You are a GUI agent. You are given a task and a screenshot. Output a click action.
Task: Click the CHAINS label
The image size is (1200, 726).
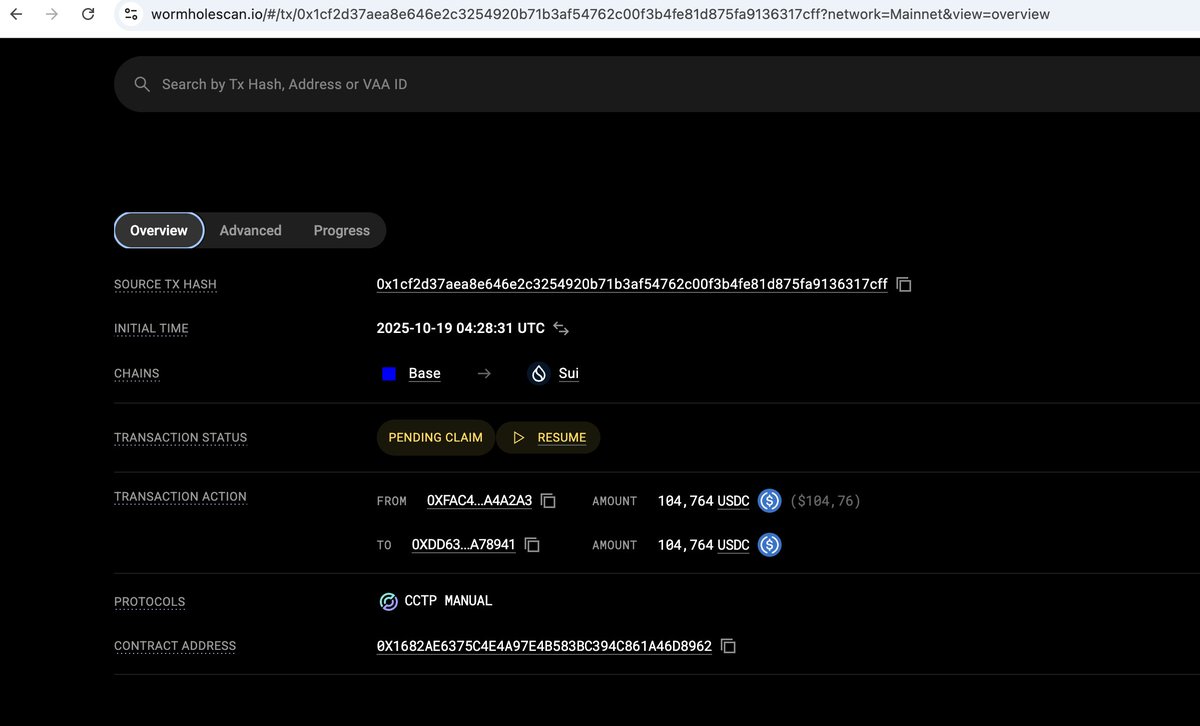click(136, 374)
